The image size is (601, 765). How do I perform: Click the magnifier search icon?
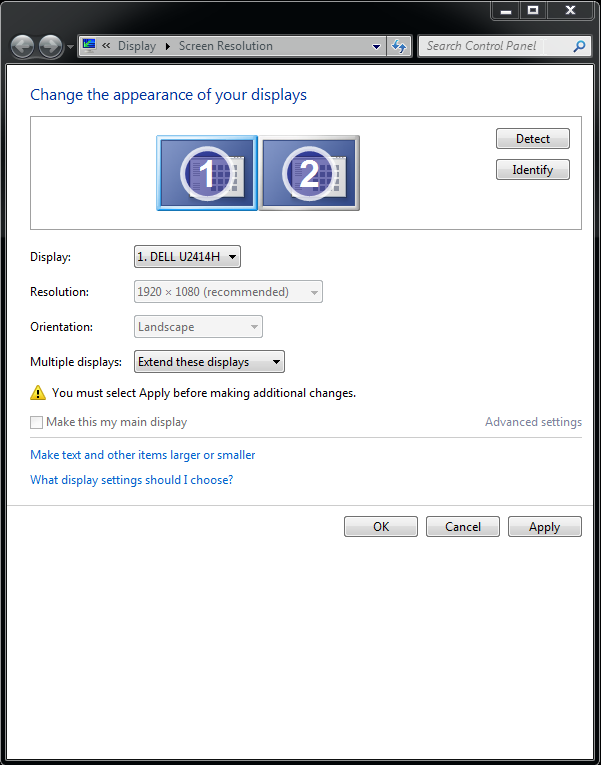coord(579,46)
